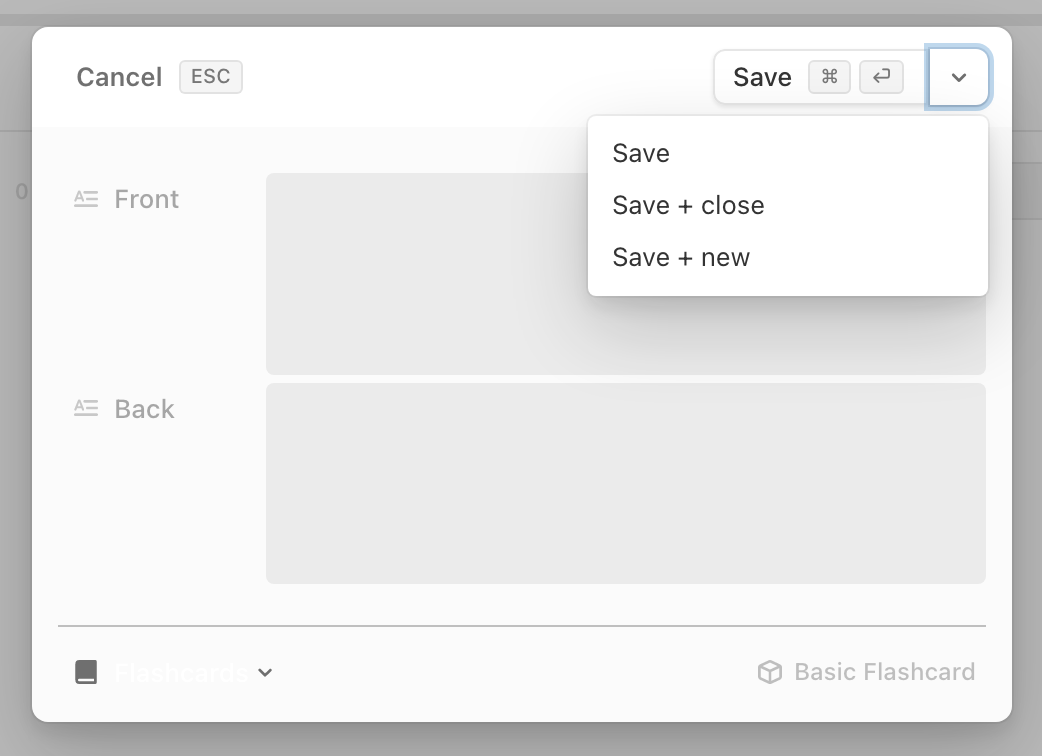The height and width of the screenshot is (756, 1042).
Task: Click the Return key arrow badge
Action: pyautogui.click(x=881, y=77)
